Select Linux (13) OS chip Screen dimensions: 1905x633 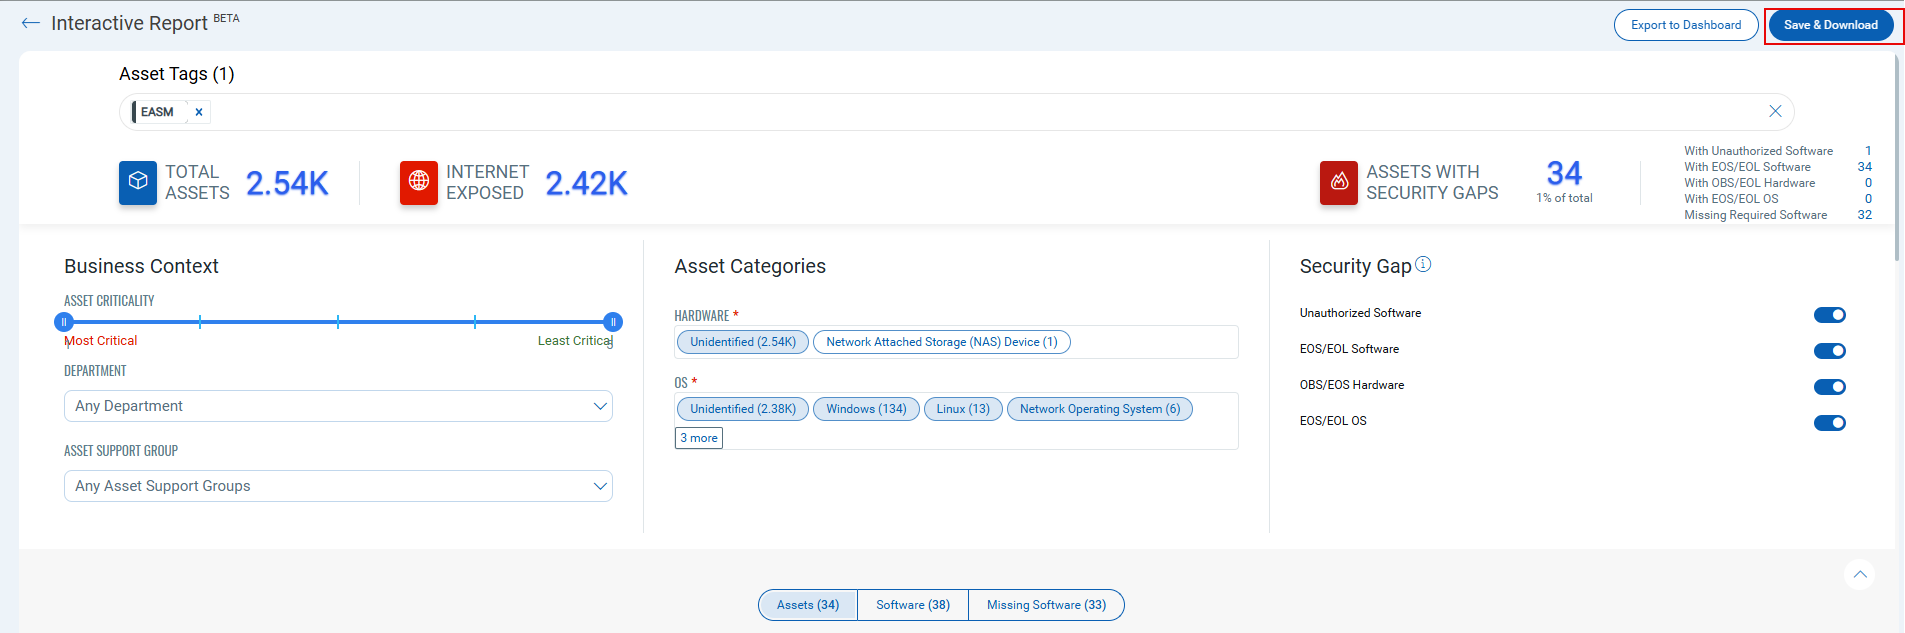963,409
